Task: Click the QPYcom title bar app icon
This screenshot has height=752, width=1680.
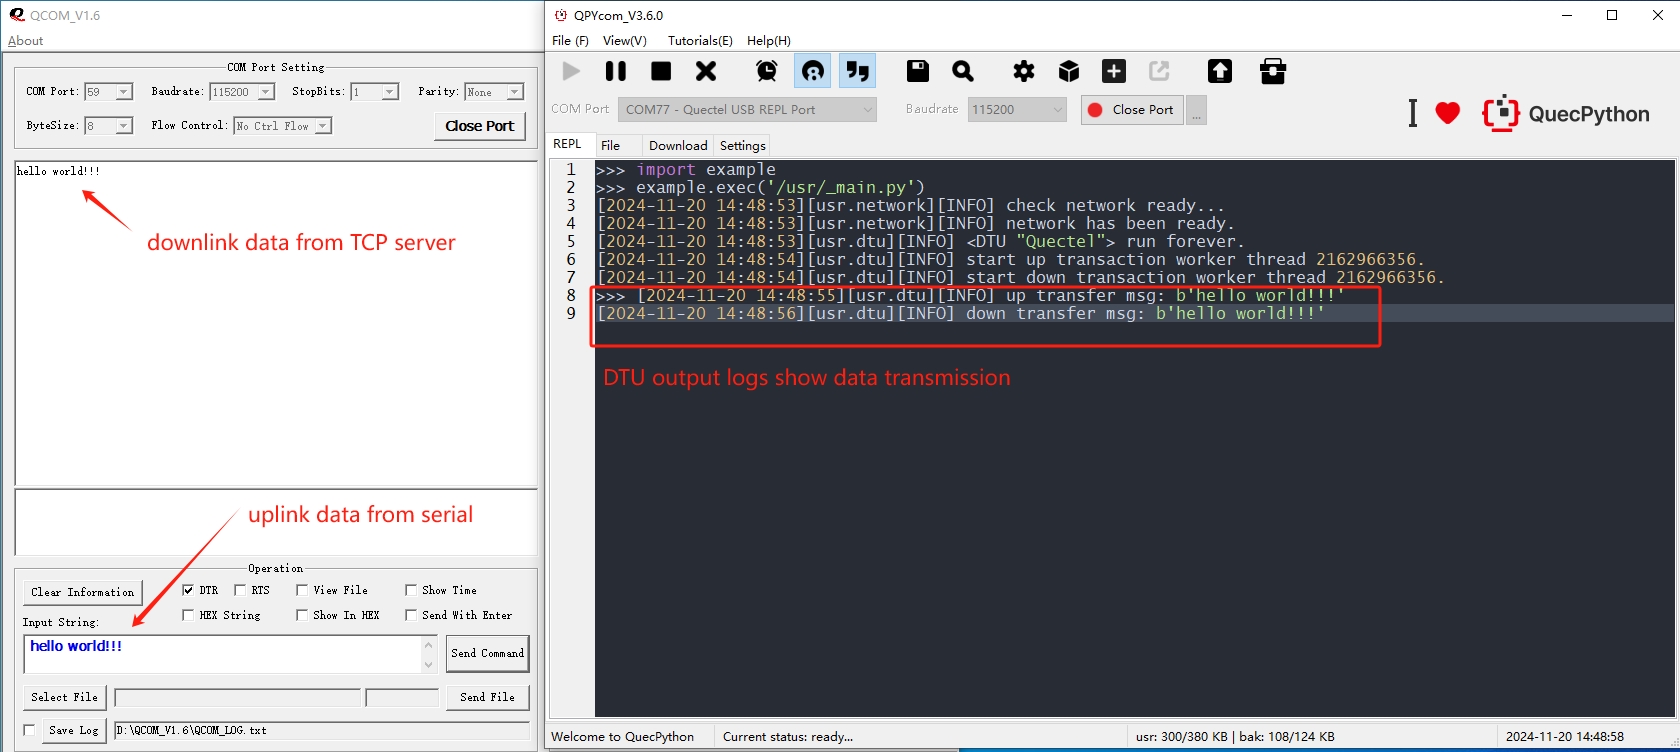Action: (x=561, y=15)
